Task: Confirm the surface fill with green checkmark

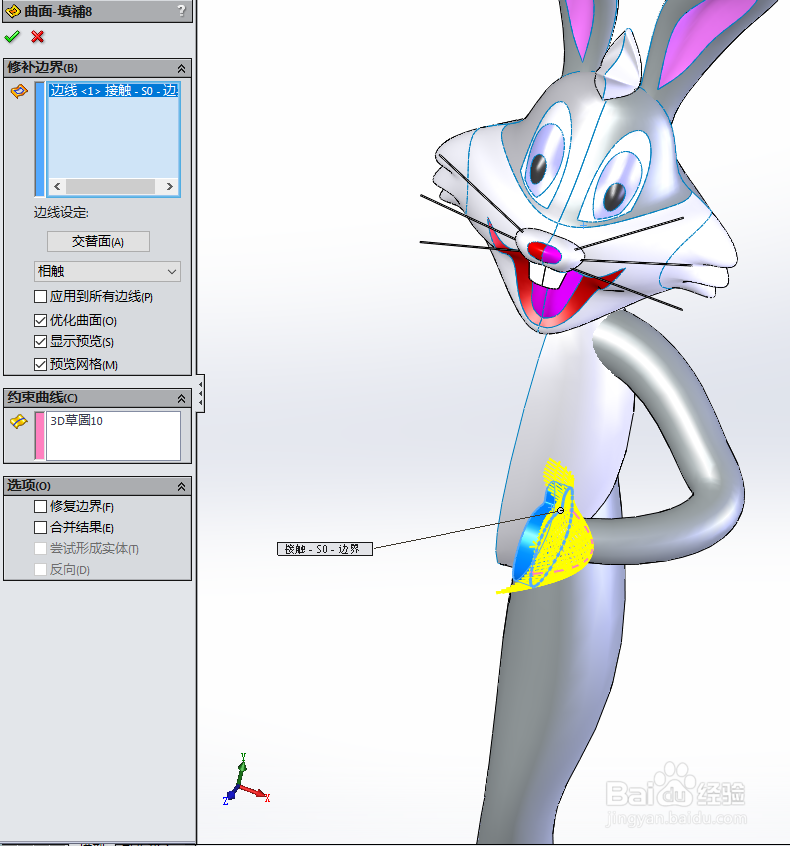Action: (12, 37)
